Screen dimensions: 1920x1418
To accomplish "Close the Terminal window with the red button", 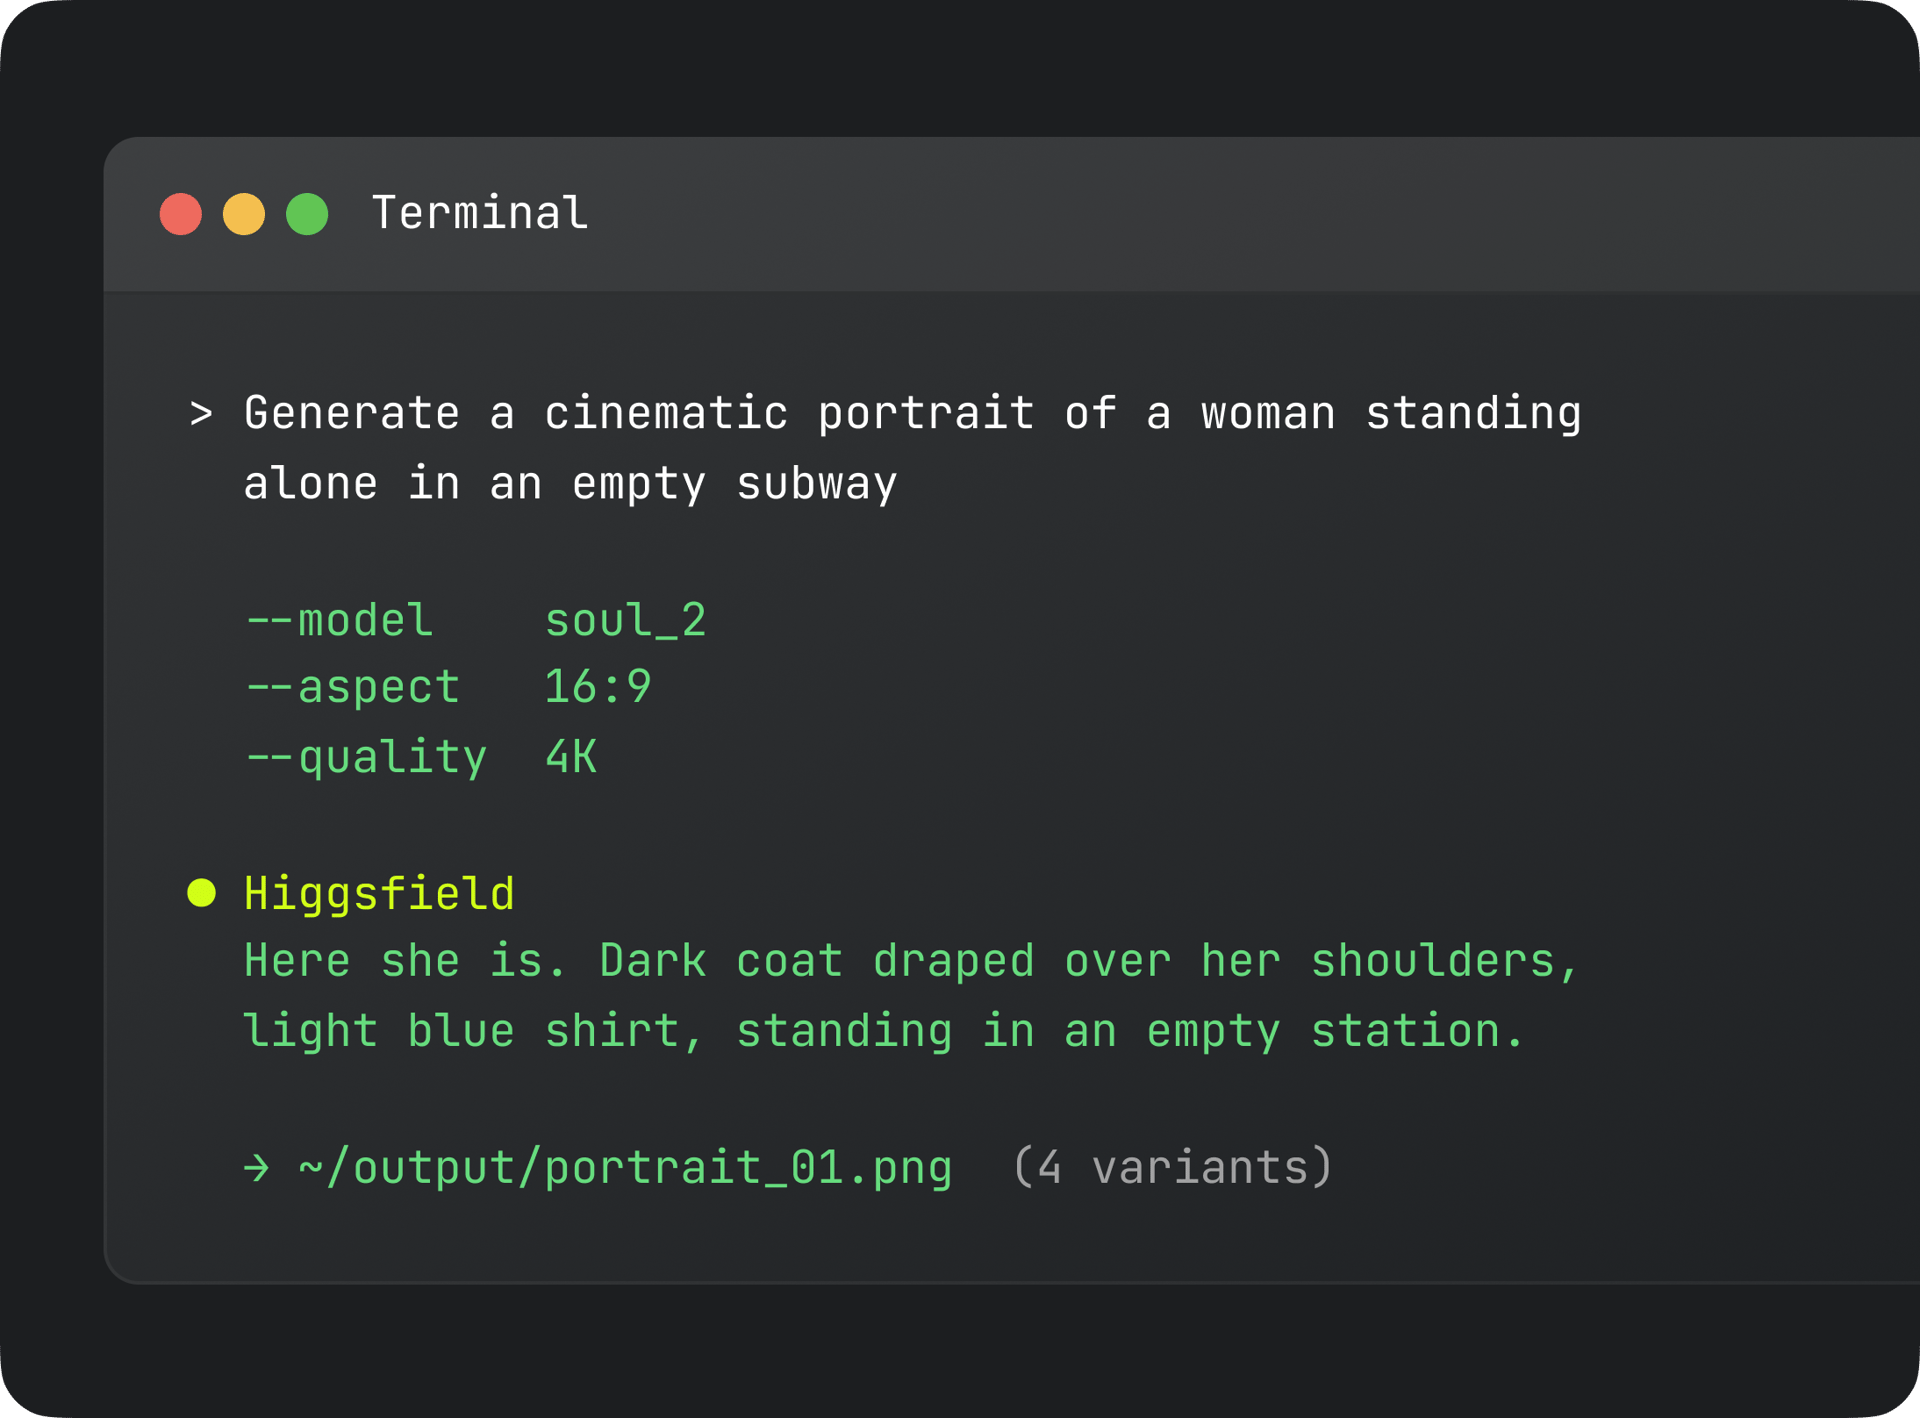I will [181, 214].
